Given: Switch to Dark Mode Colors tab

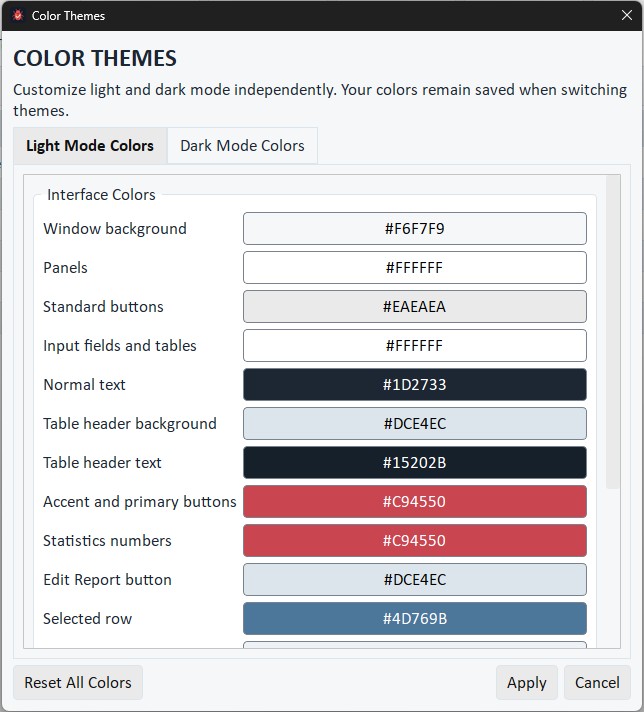Looking at the screenshot, I should click(x=242, y=146).
